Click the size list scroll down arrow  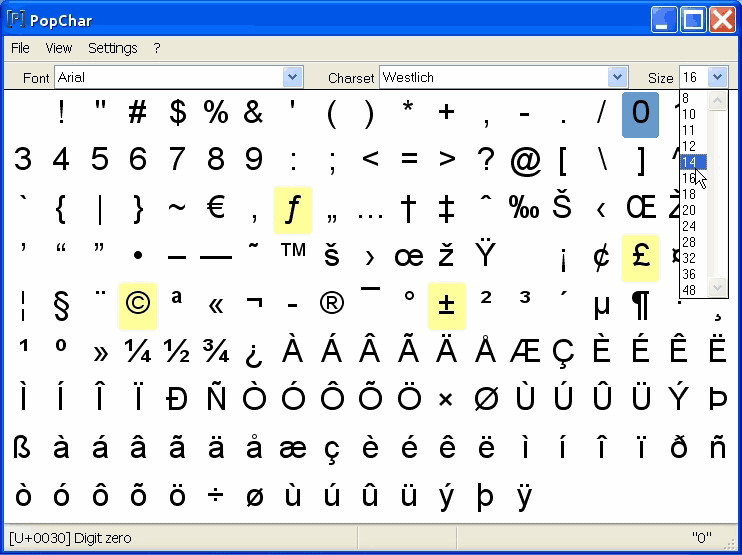click(x=717, y=287)
